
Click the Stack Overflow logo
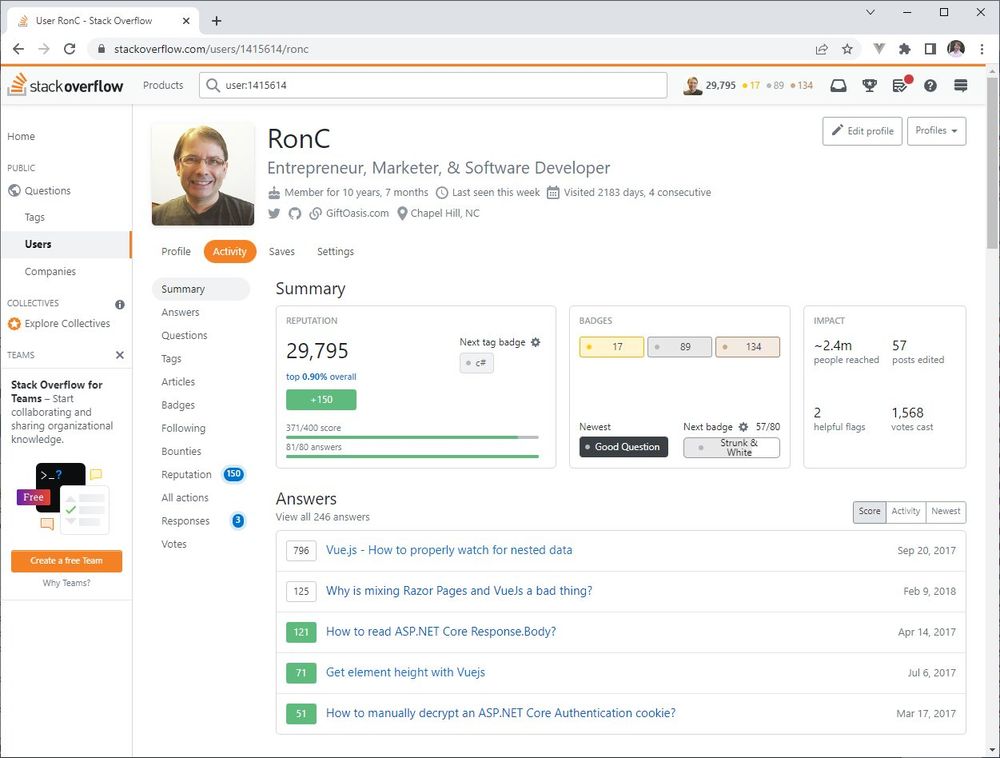tap(65, 85)
